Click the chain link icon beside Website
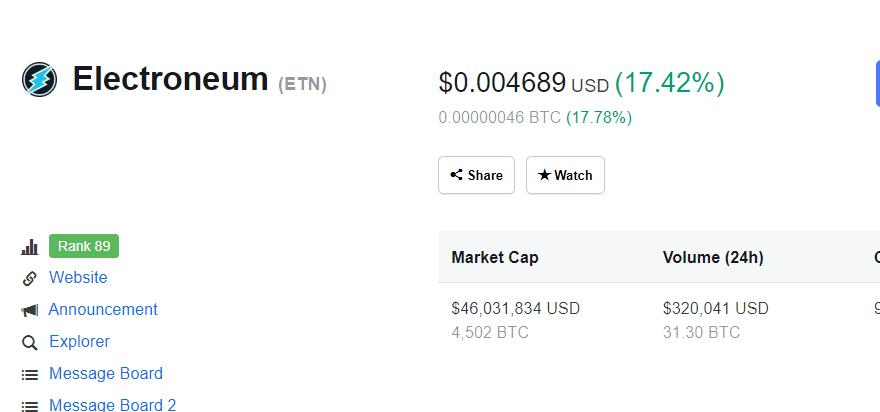This screenshot has height=412, width=880. click(30, 278)
